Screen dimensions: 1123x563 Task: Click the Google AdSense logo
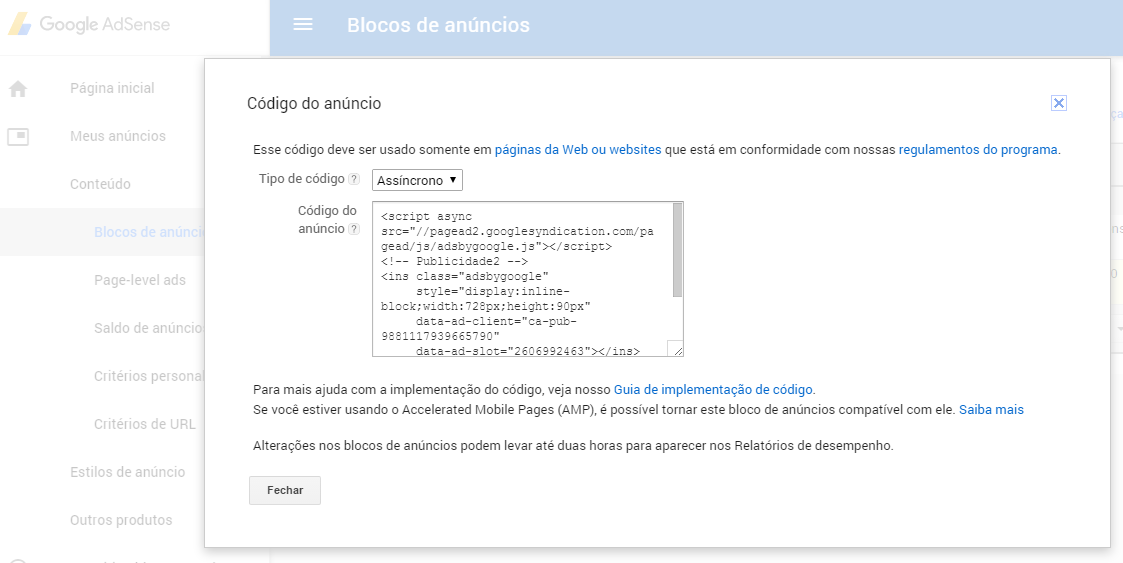tap(90, 24)
